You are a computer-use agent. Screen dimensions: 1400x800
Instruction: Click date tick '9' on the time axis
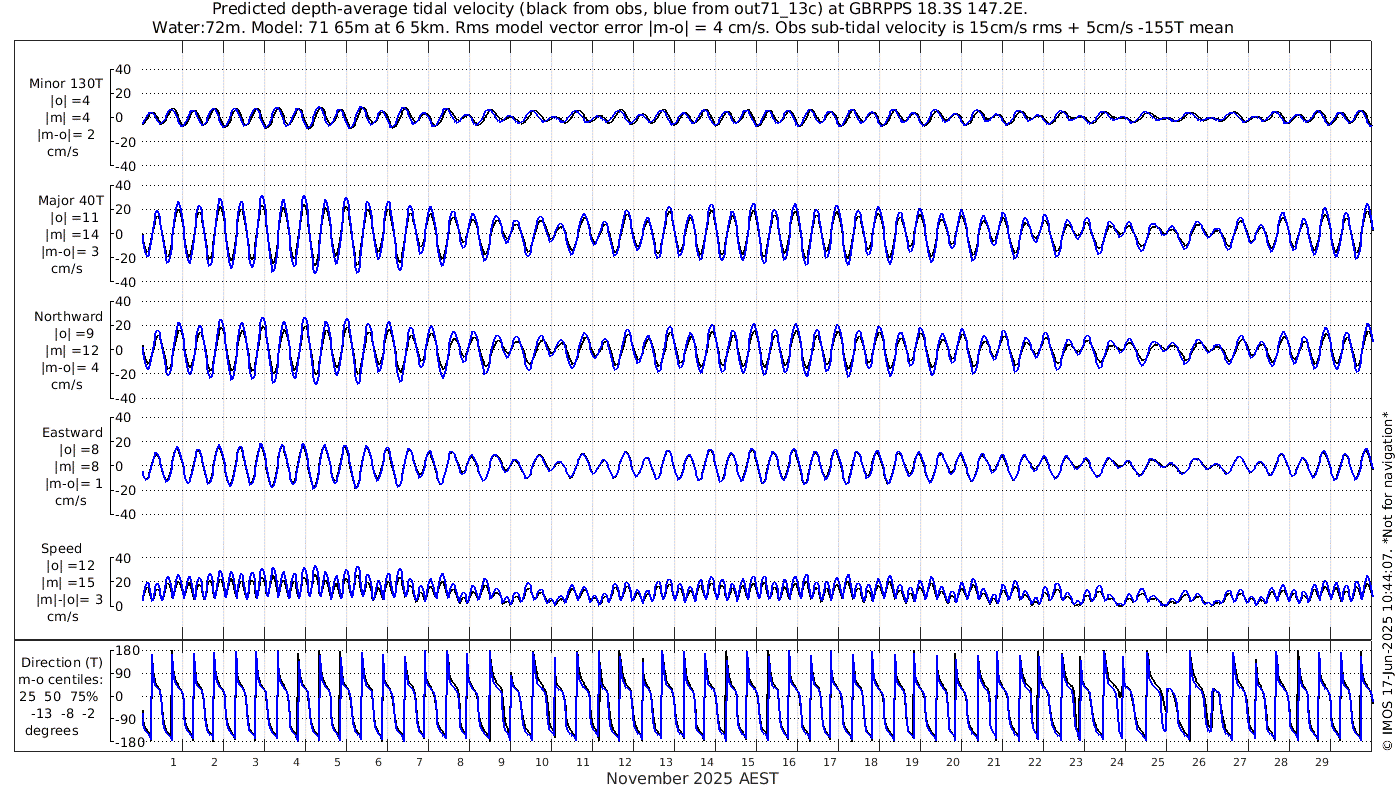pos(501,762)
